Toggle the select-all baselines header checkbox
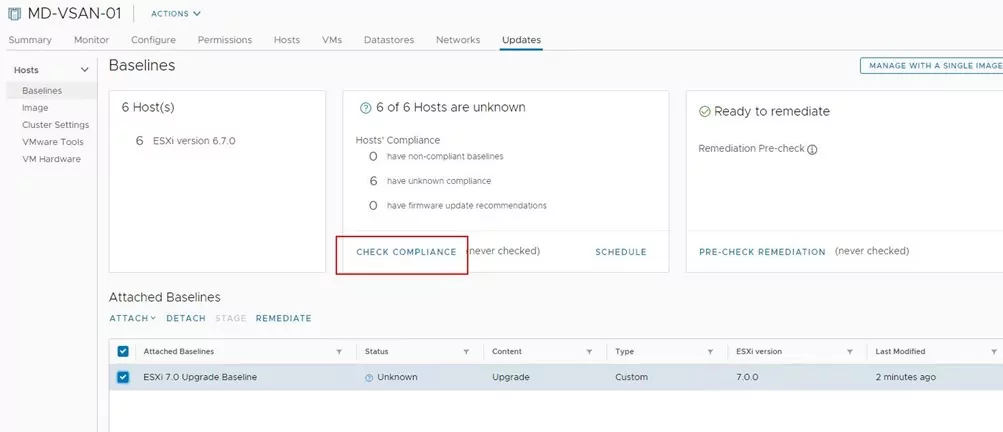This screenshot has height=432, width=1003. tap(123, 351)
